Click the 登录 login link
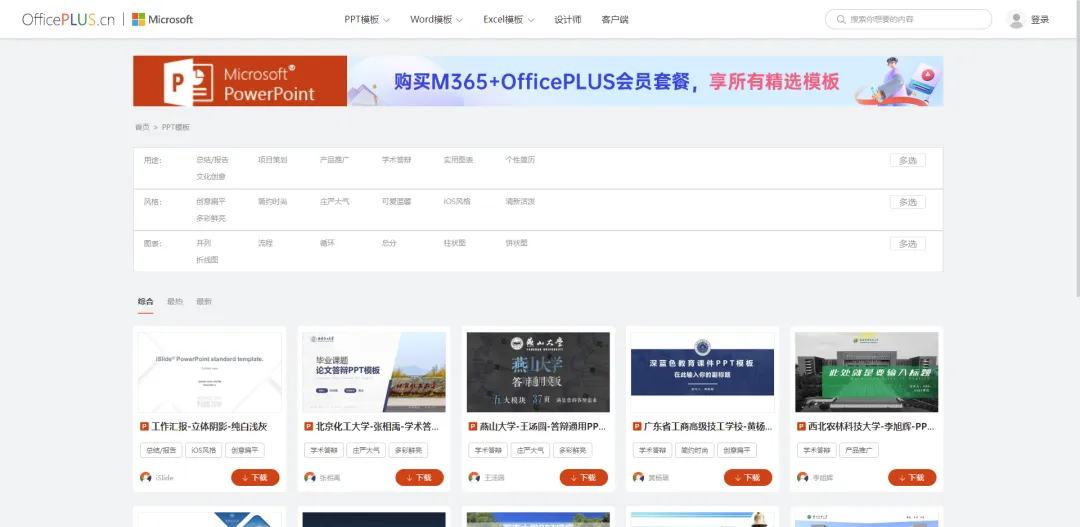Image resolution: width=1080 pixels, height=527 pixels. 1040,19
